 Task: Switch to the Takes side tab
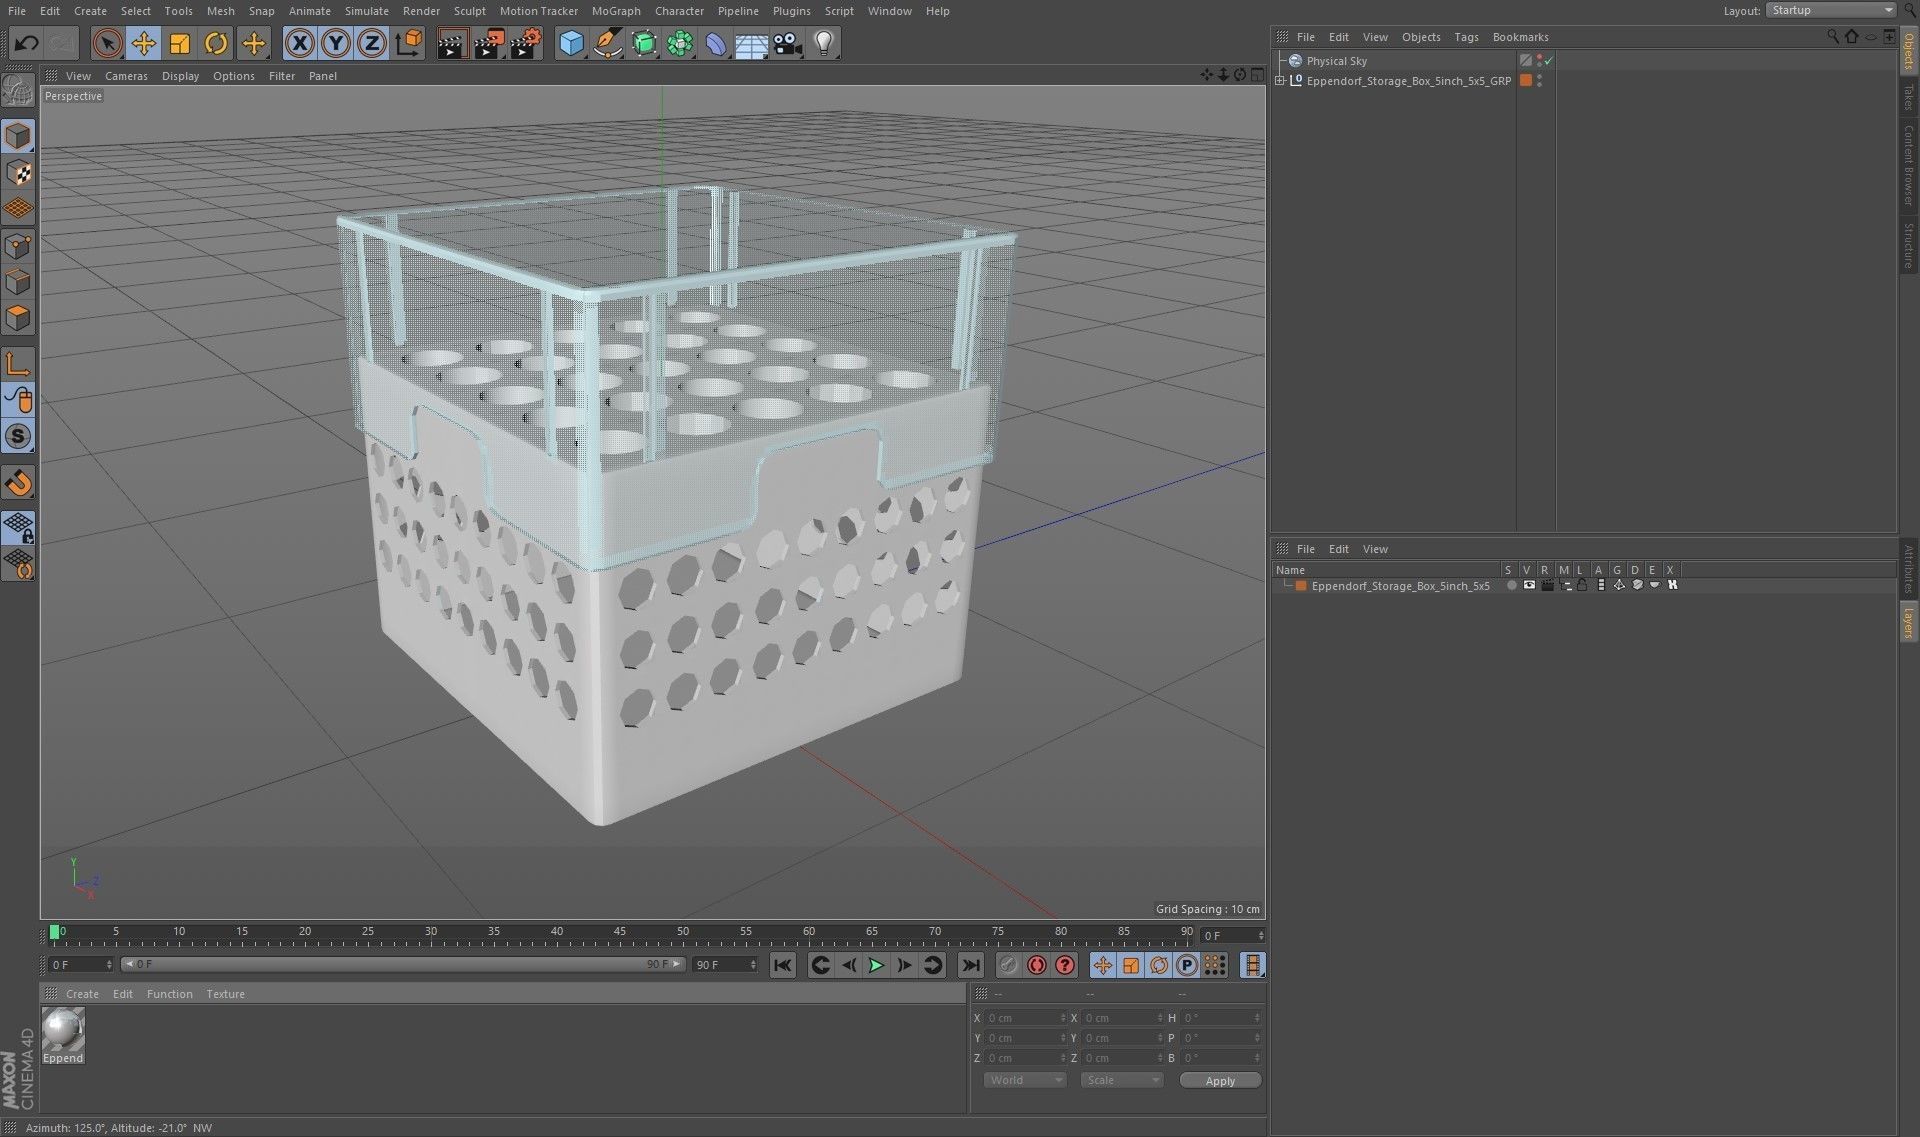pos(1908,98)
